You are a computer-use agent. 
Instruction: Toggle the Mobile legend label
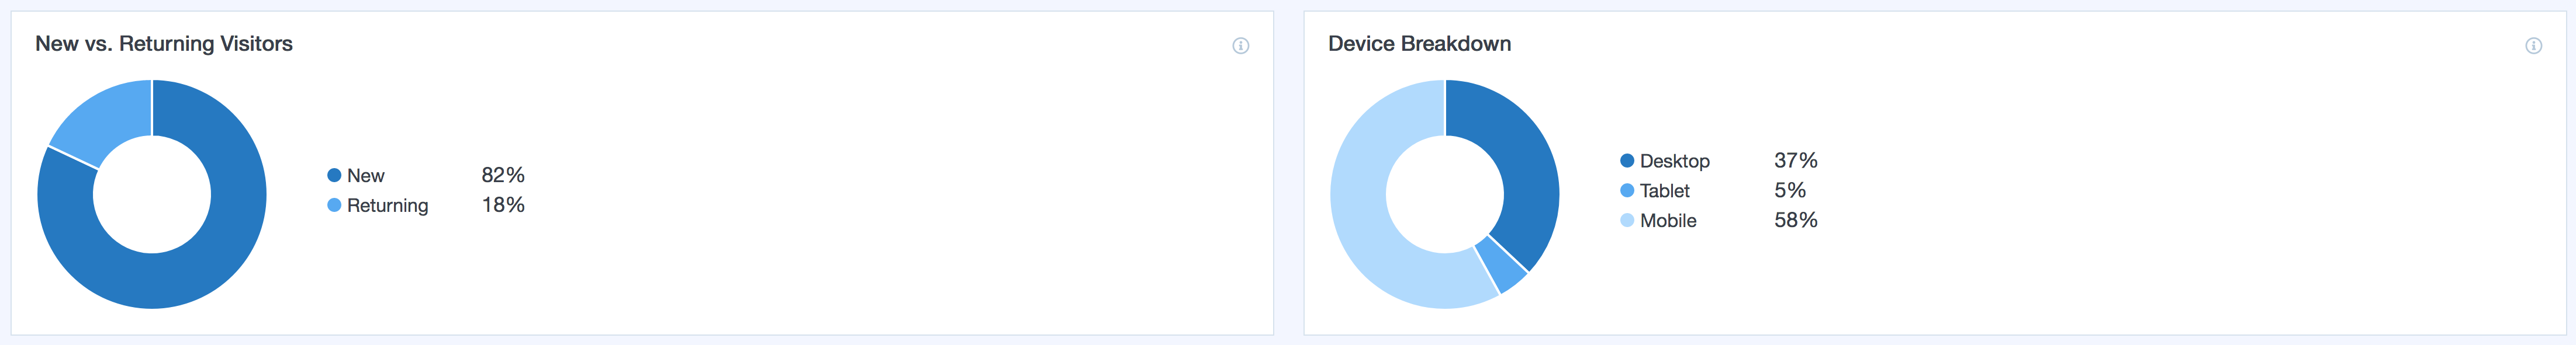(1668, 221)
